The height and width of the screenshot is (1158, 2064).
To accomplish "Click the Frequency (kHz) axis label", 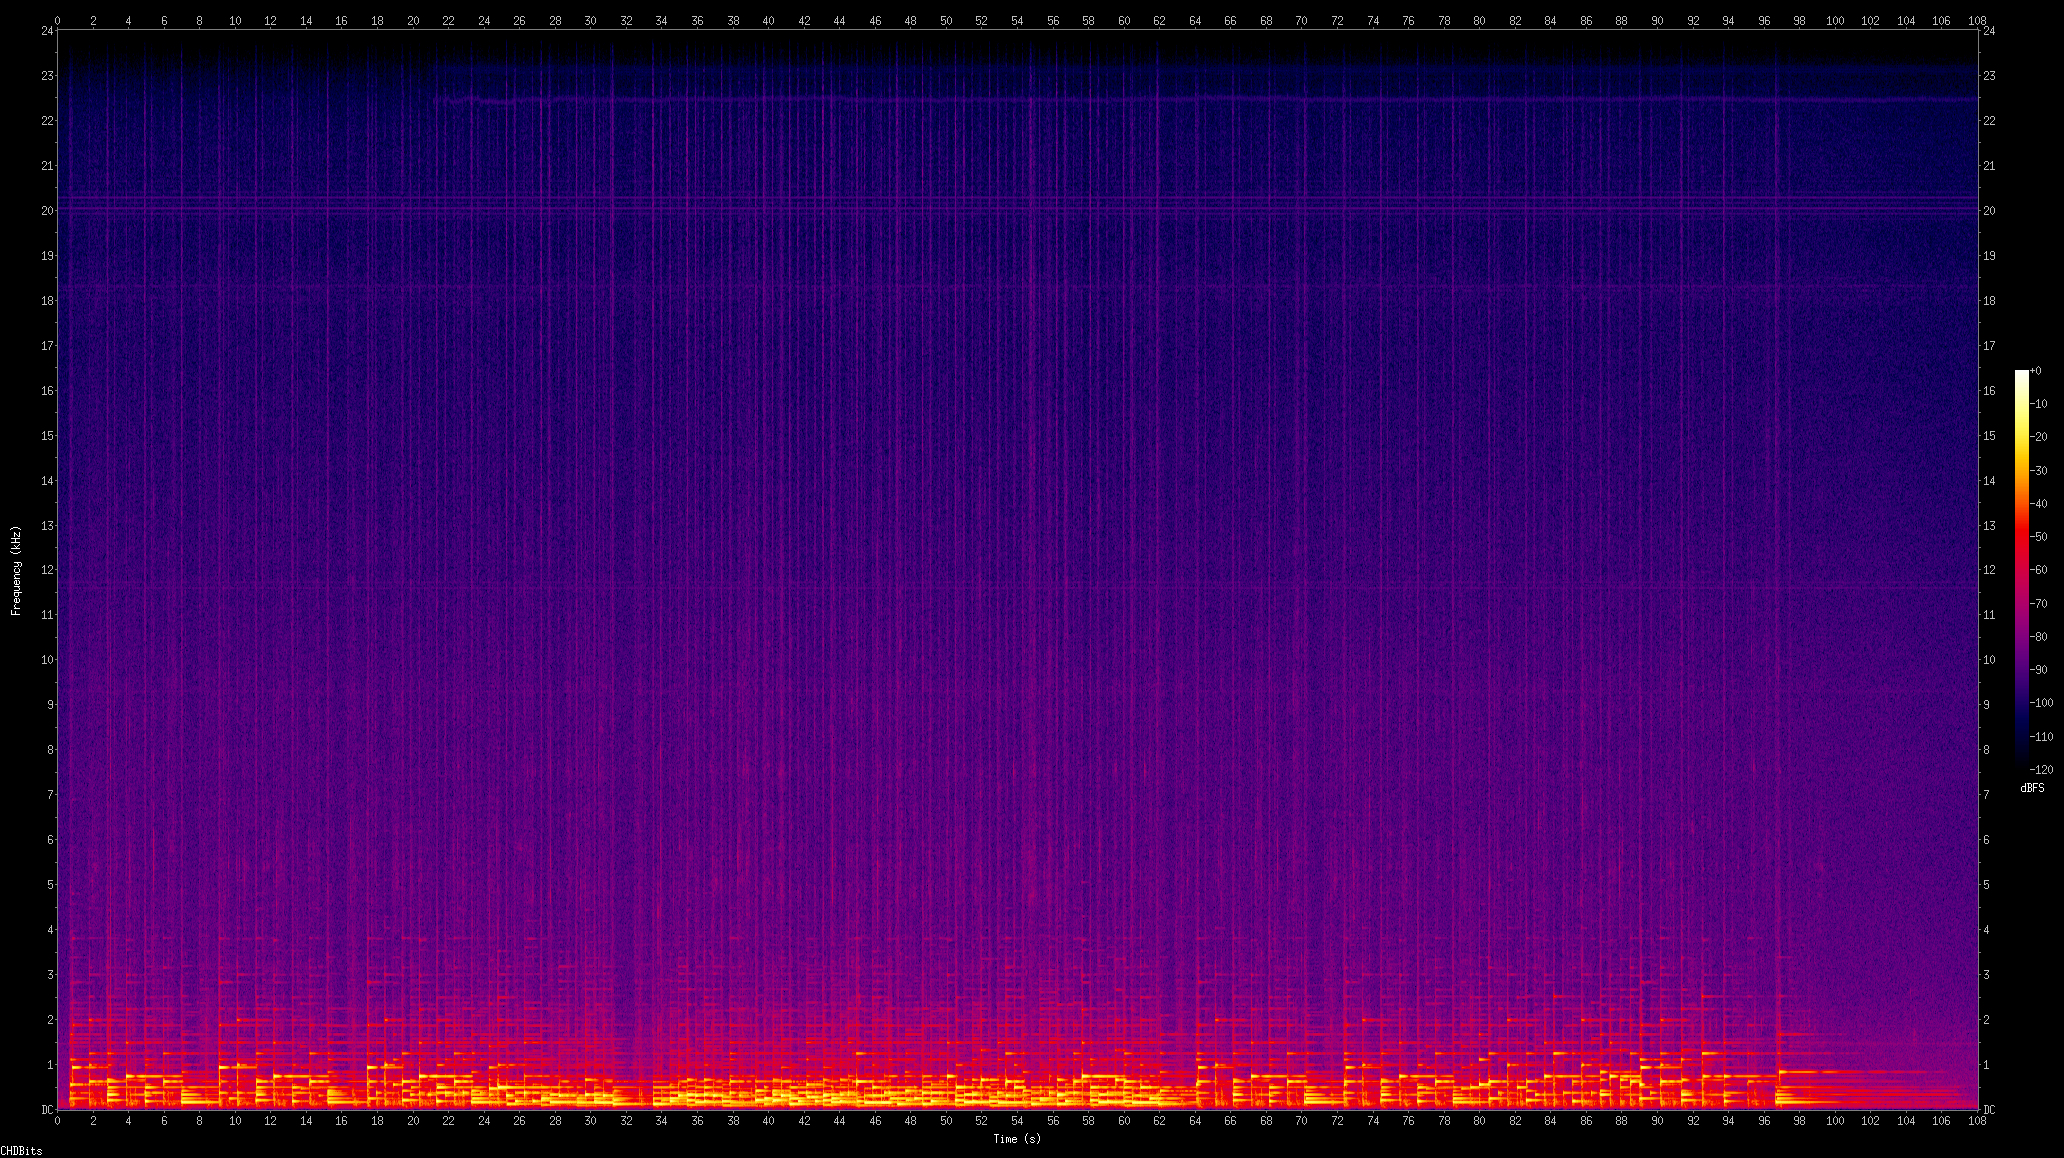I will tap(16, 570).
